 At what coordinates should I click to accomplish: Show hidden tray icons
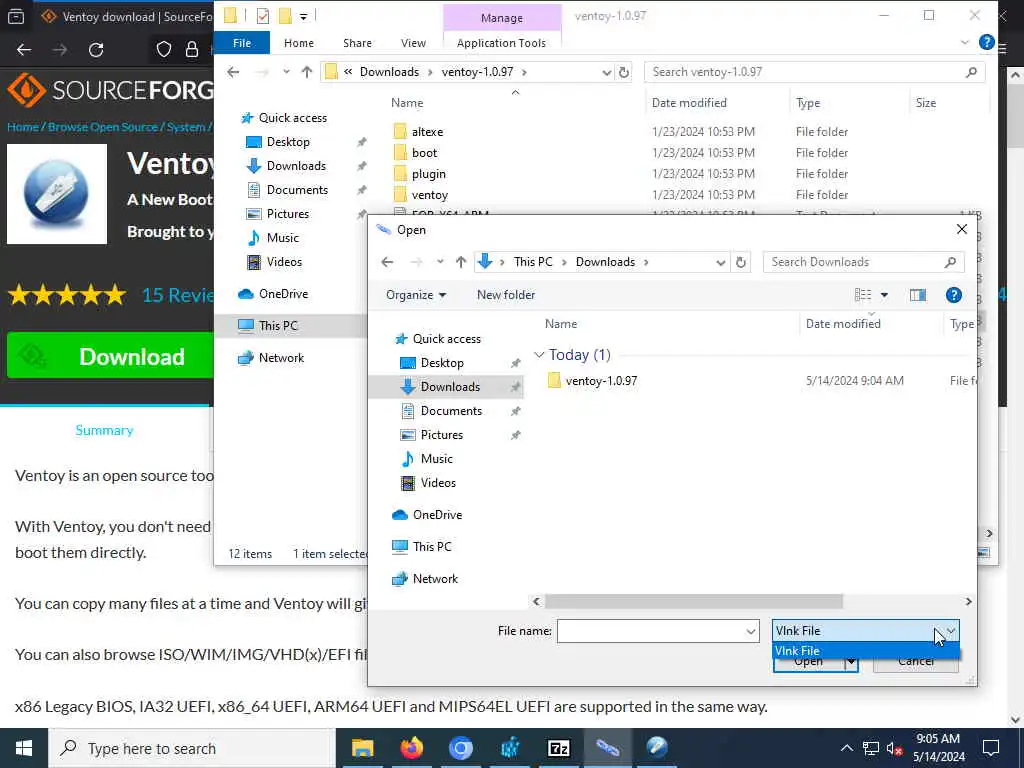(x=846, y=748)
